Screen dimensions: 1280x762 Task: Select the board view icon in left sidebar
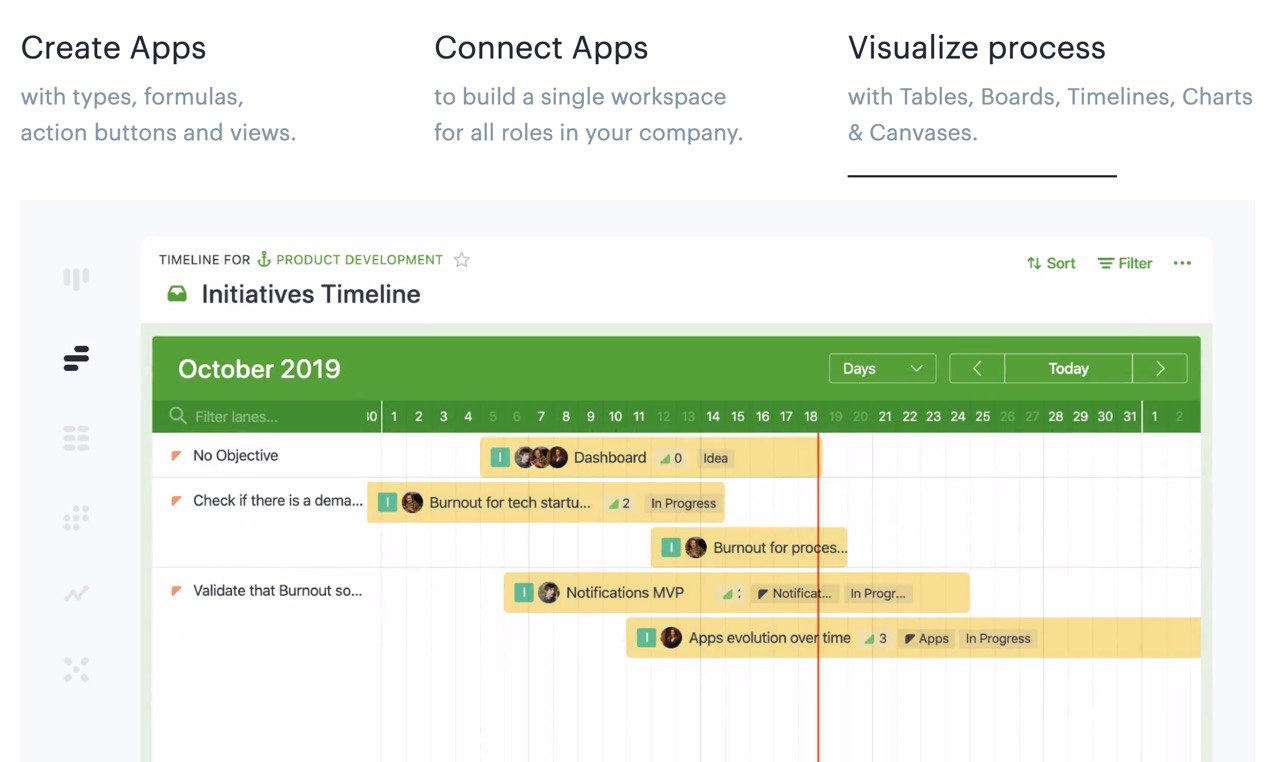pyautogui.click(x=76, y=279)
